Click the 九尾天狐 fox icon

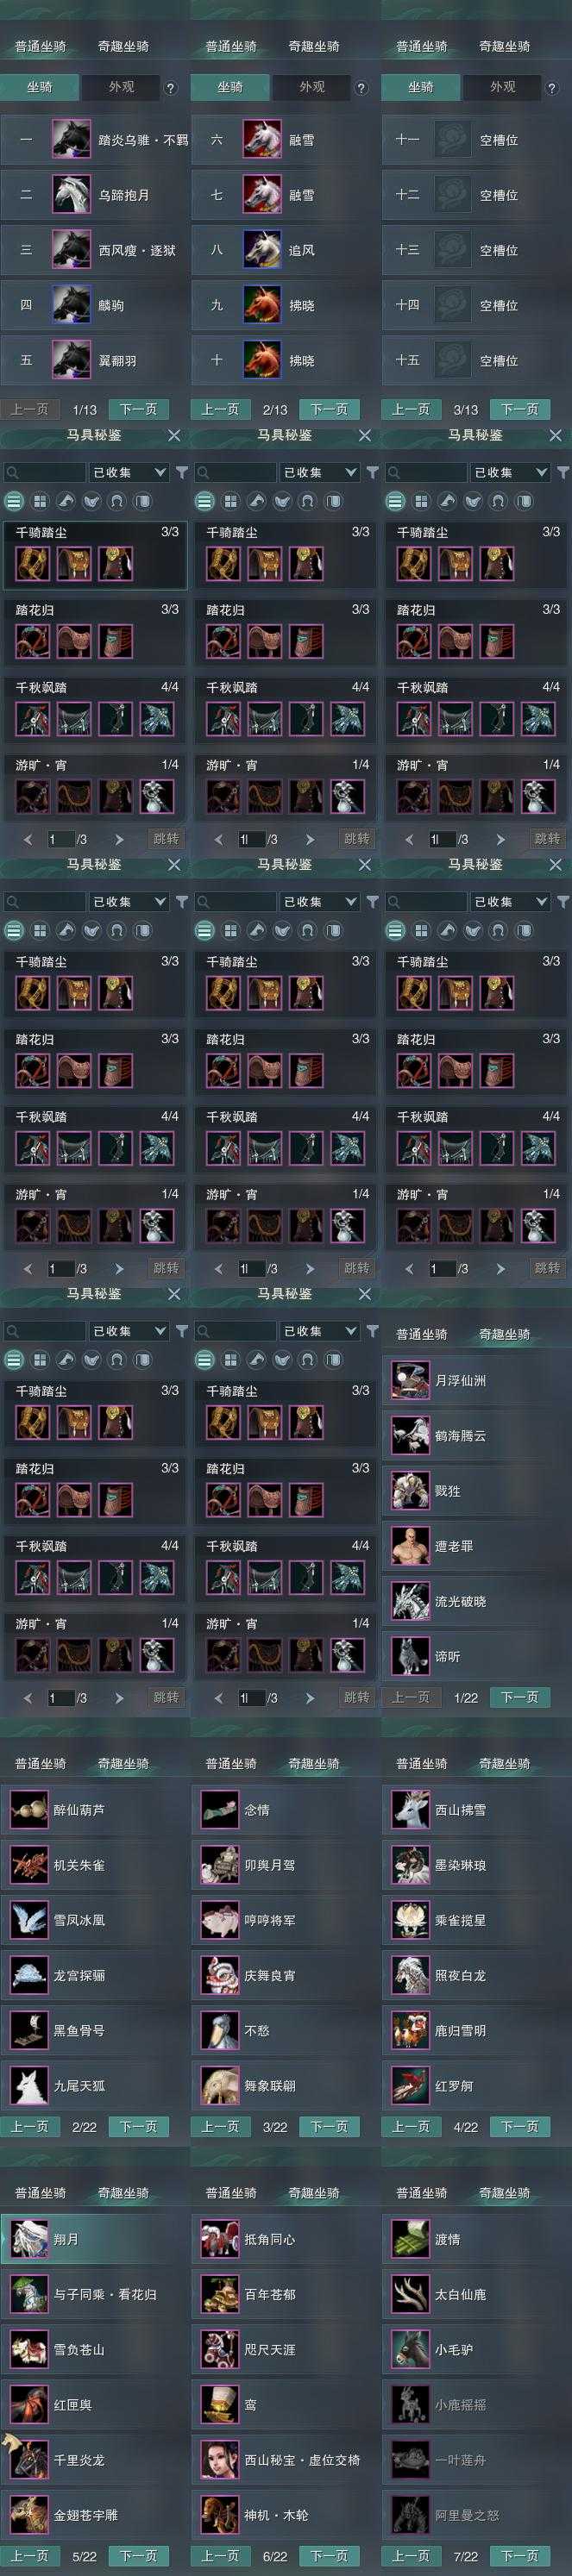(x=29, y=2086)
